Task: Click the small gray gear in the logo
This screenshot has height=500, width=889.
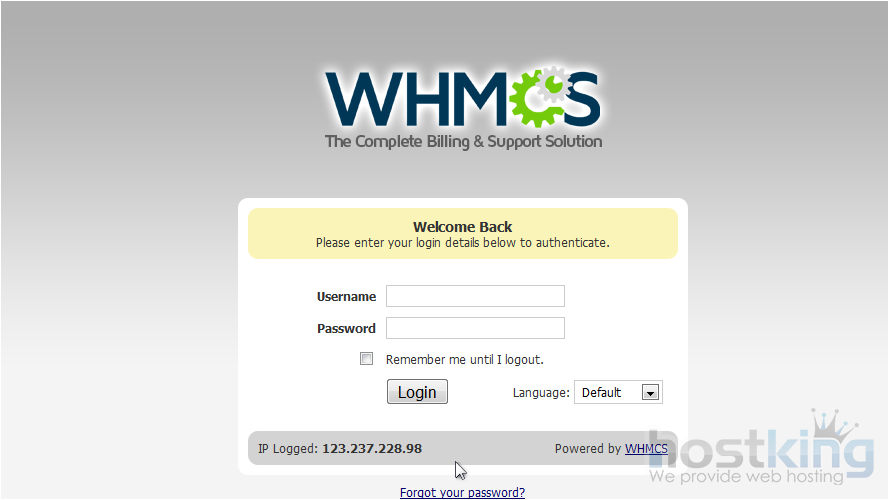Action: (x=554, y=85)
